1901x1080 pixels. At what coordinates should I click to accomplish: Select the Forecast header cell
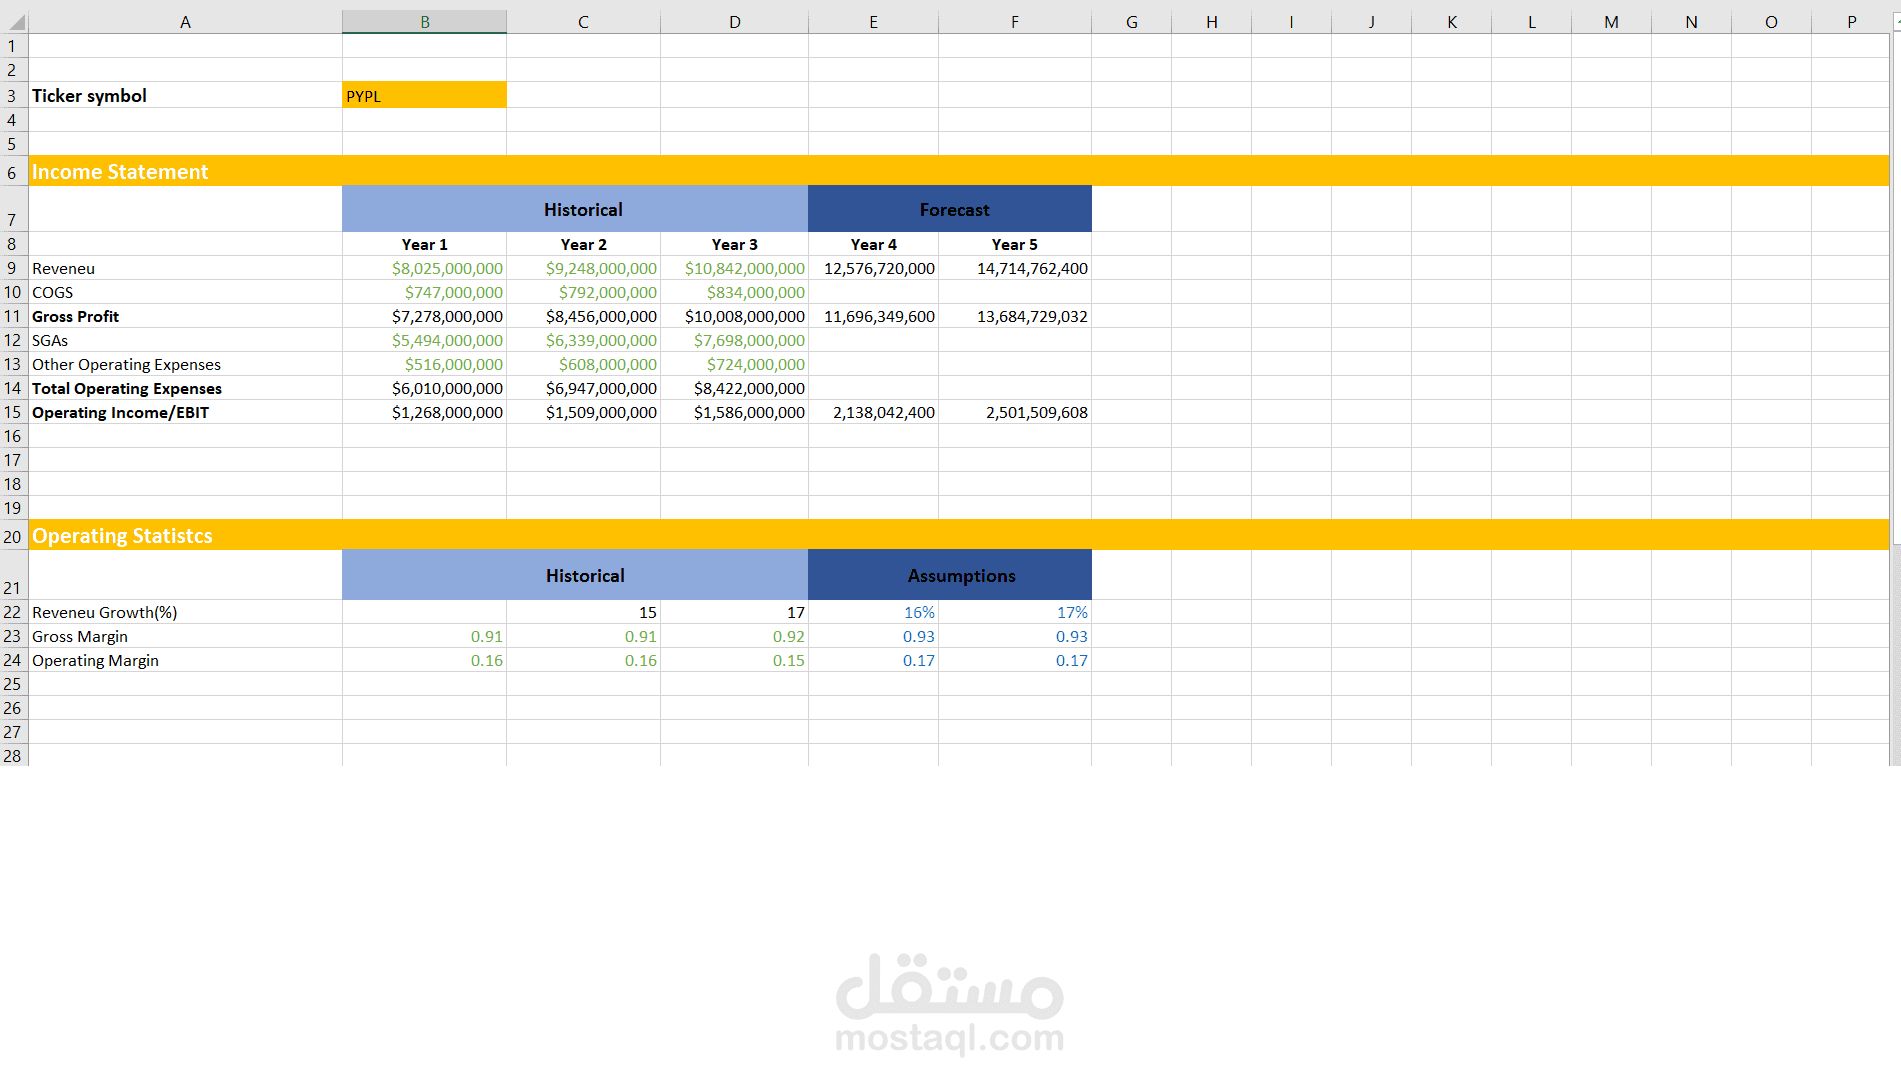(x=950, y=209)
